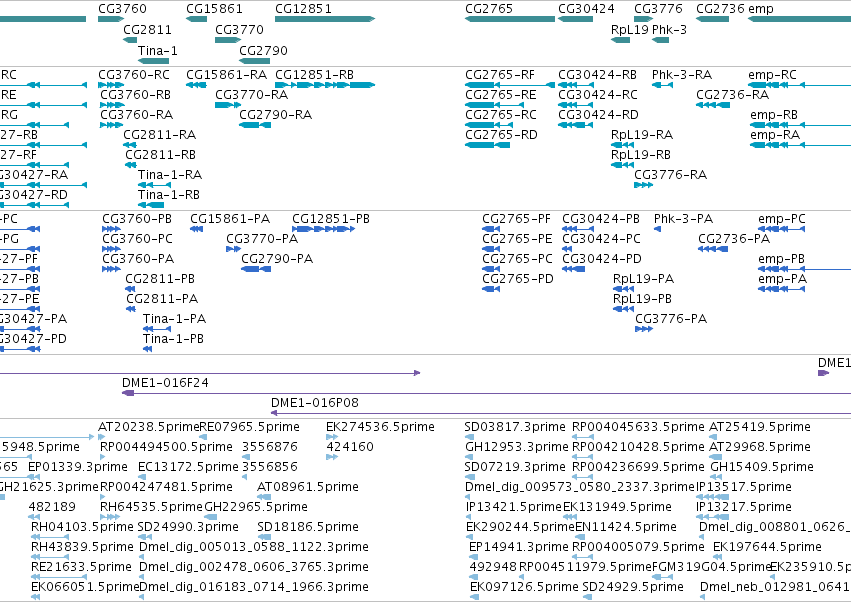Click the CG2790 gene label

[263, 50]
